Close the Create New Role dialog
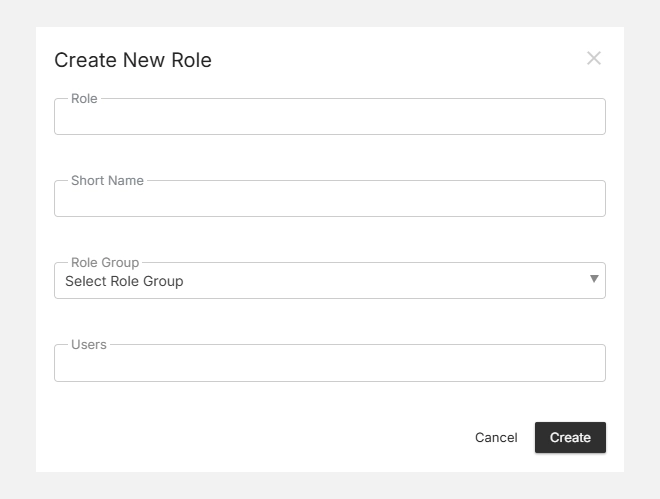The image size is (660, 499). pos(593,58)
